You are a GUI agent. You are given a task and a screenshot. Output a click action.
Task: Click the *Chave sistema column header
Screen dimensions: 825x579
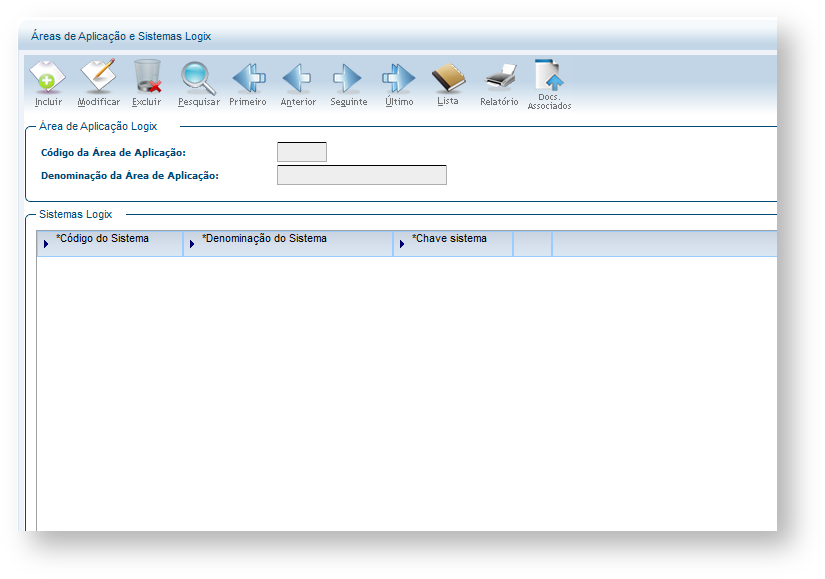[x=454, y=243]
